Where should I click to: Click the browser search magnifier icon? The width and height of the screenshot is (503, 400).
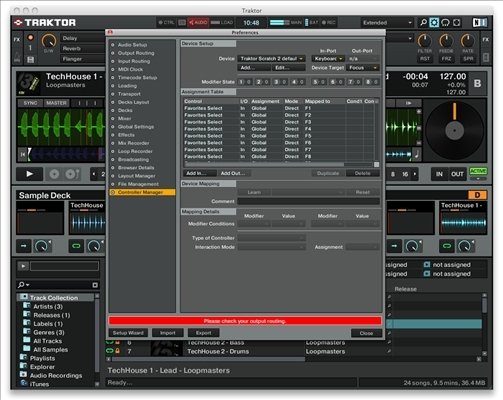22,285
